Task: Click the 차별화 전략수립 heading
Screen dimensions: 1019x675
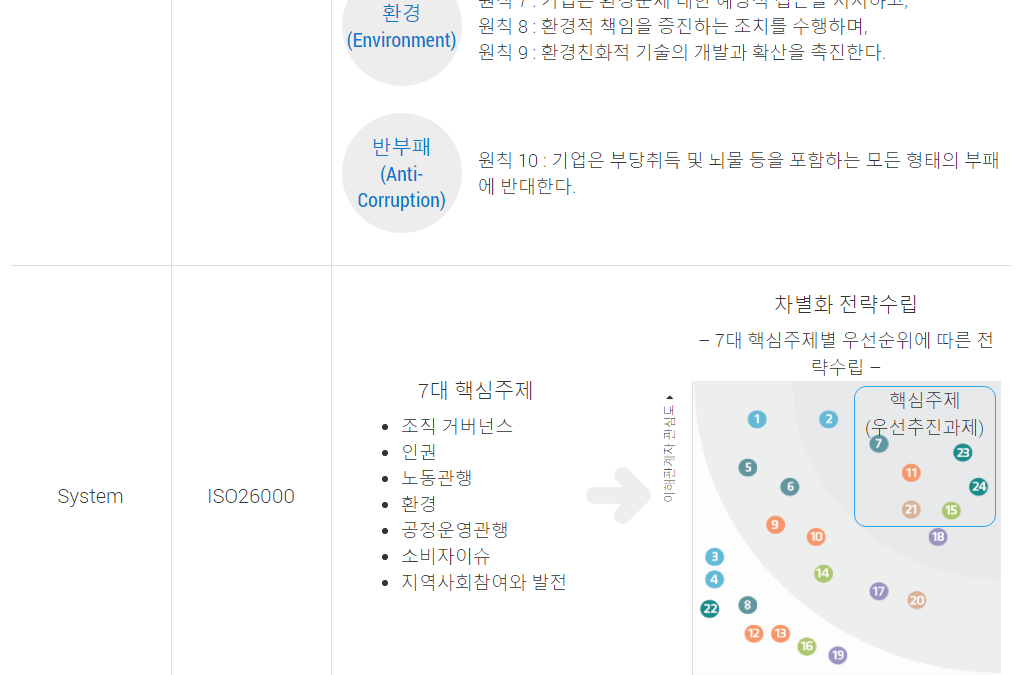Action: point(845,303)
